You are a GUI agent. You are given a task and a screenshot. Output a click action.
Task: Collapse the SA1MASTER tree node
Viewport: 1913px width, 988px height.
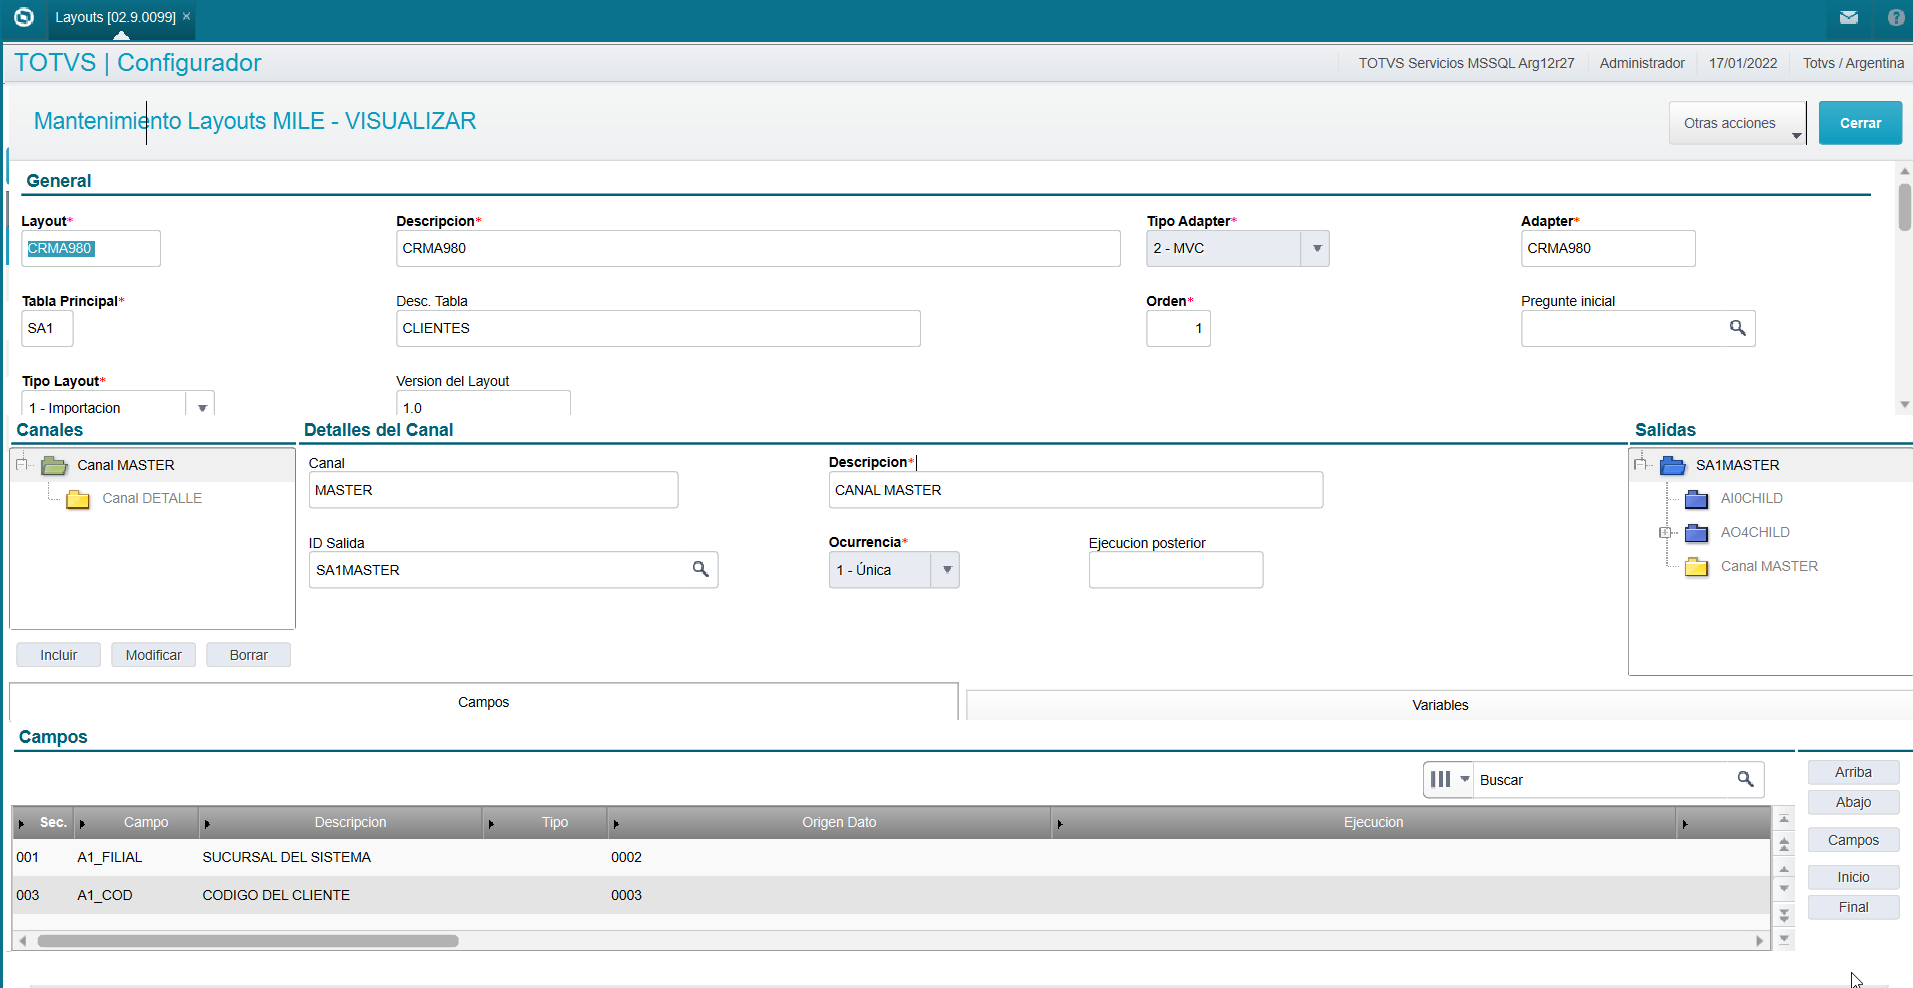click(x=1640, y=464)
